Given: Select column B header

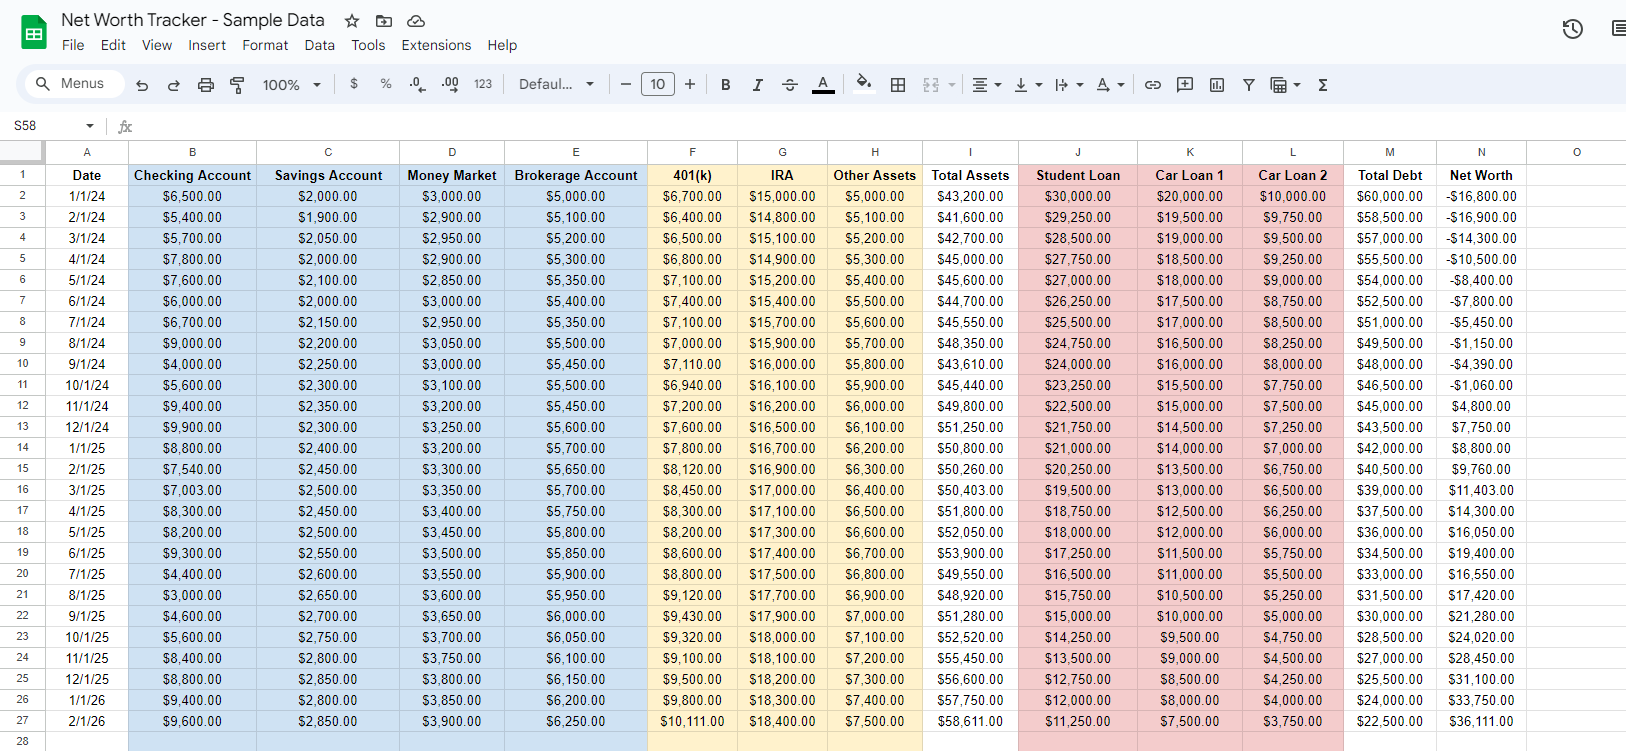Looking at the screenshot, I should tap(192, 152).
